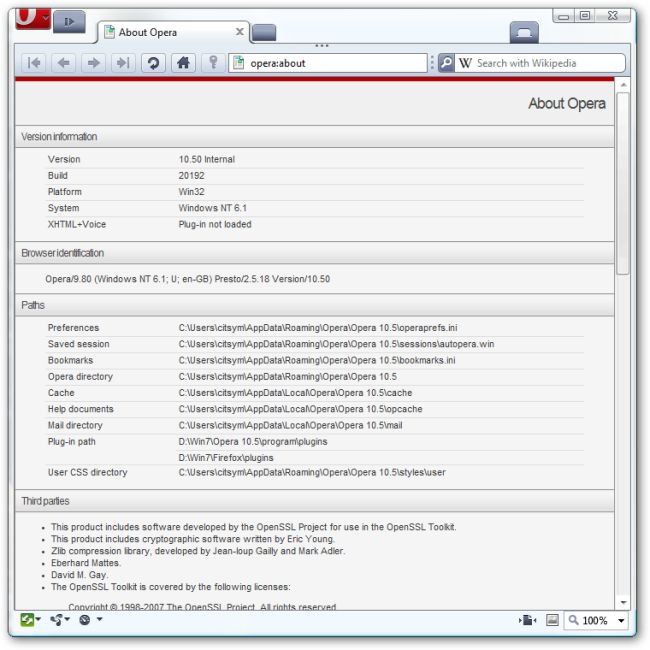
Task: Click the D:\Win7\Firefox\plugins path
Action: pos(226,458)
